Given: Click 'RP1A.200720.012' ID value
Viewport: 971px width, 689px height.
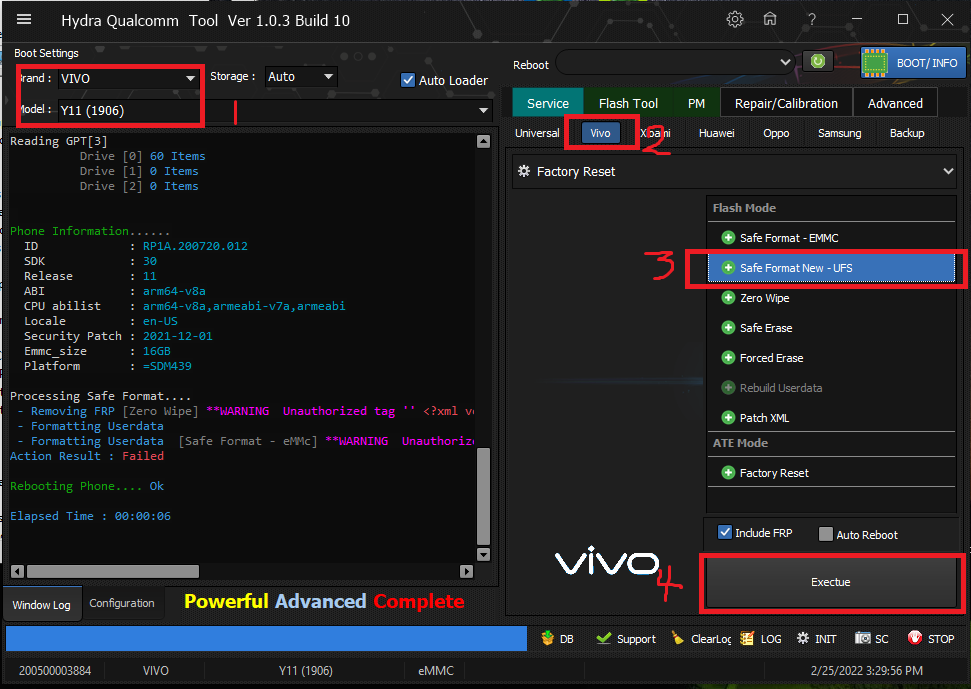Looking at the screenshot, I should point(195,246).
